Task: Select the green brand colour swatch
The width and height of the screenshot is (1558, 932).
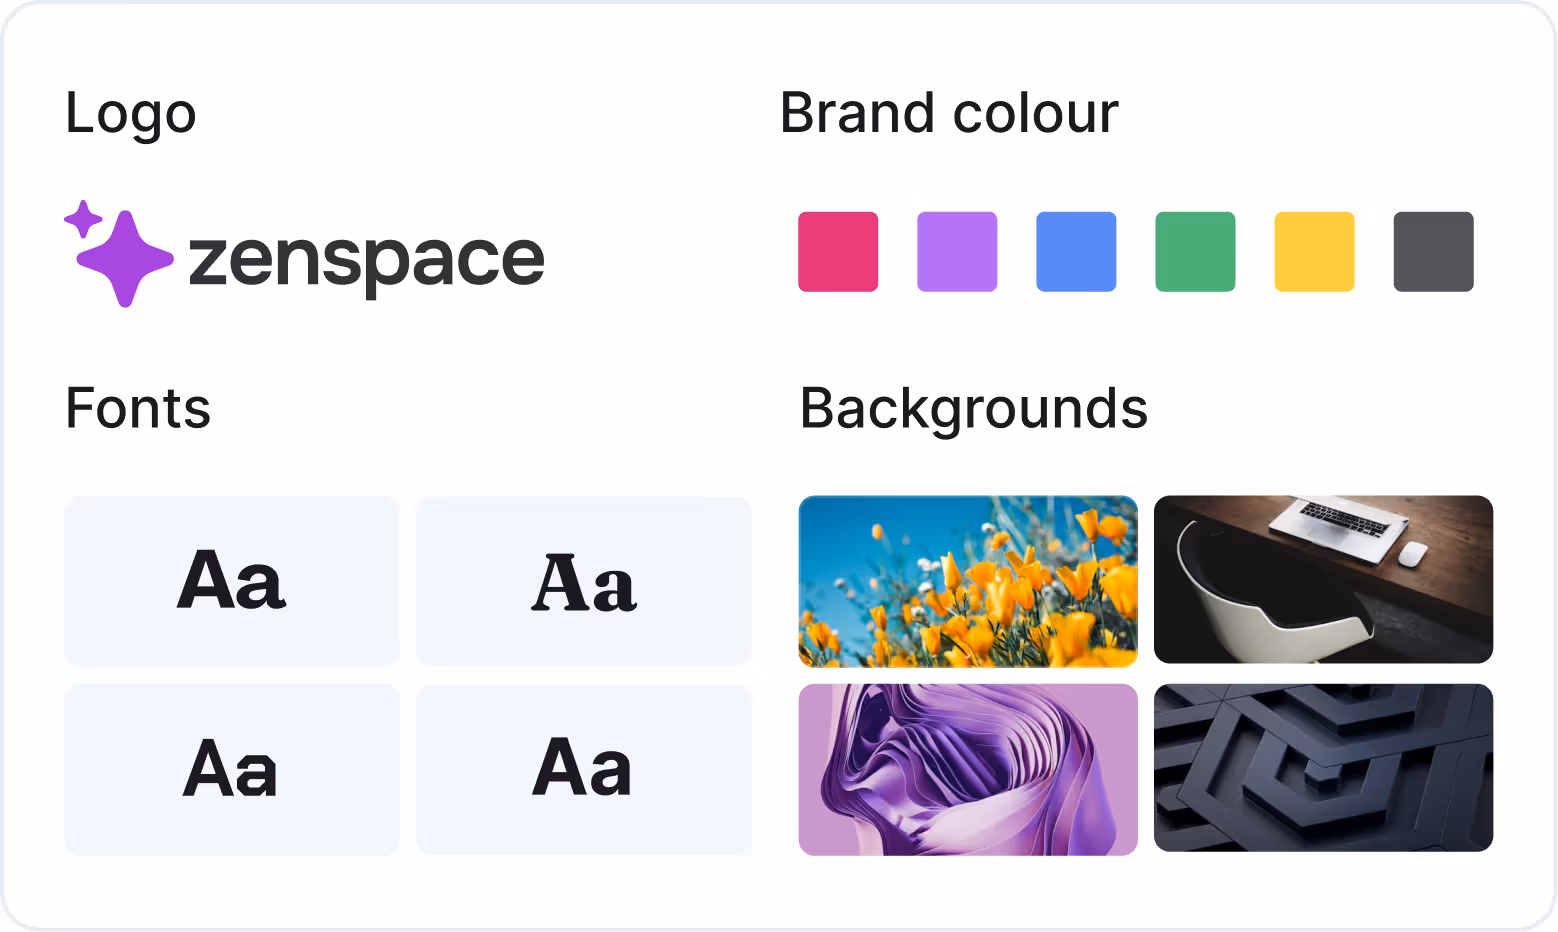Action: point(1195,251)
